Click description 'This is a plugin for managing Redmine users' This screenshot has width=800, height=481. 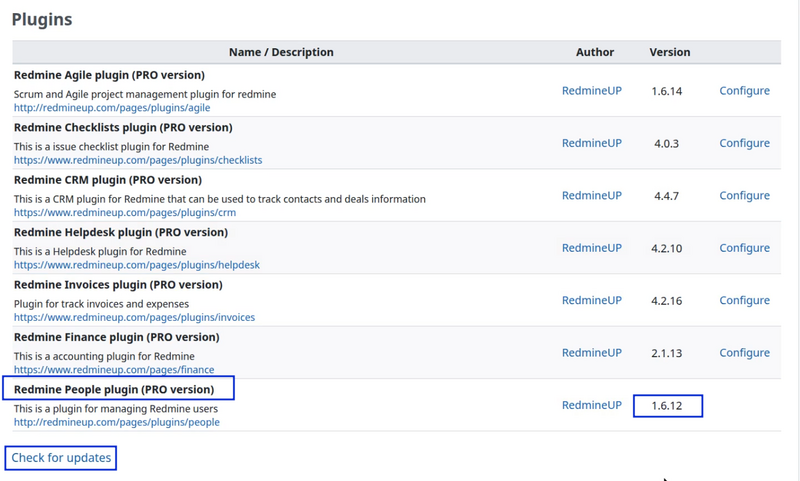tap(116, 409)
